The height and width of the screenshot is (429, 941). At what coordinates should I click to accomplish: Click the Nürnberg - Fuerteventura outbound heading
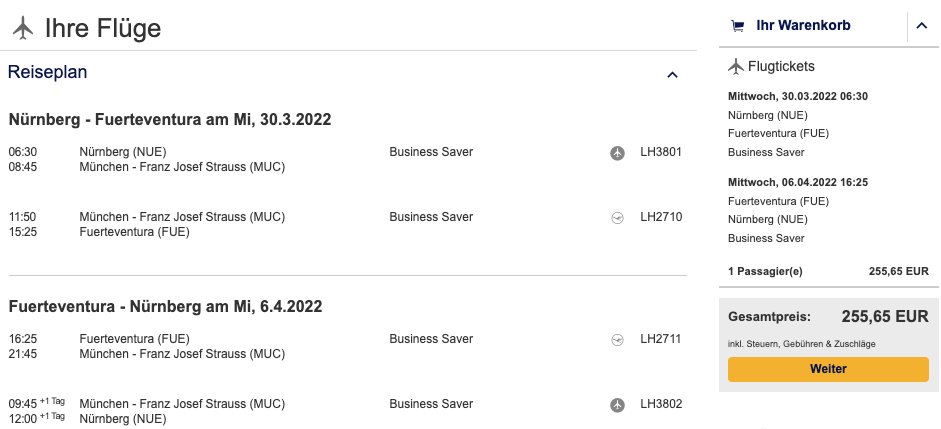[x=170, y=120]
